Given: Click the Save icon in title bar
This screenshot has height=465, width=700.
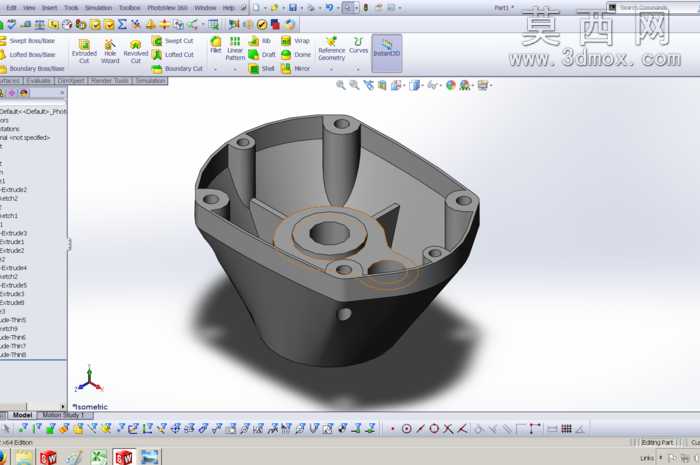Looking at the screenshot, I should [x=292, y=8].
